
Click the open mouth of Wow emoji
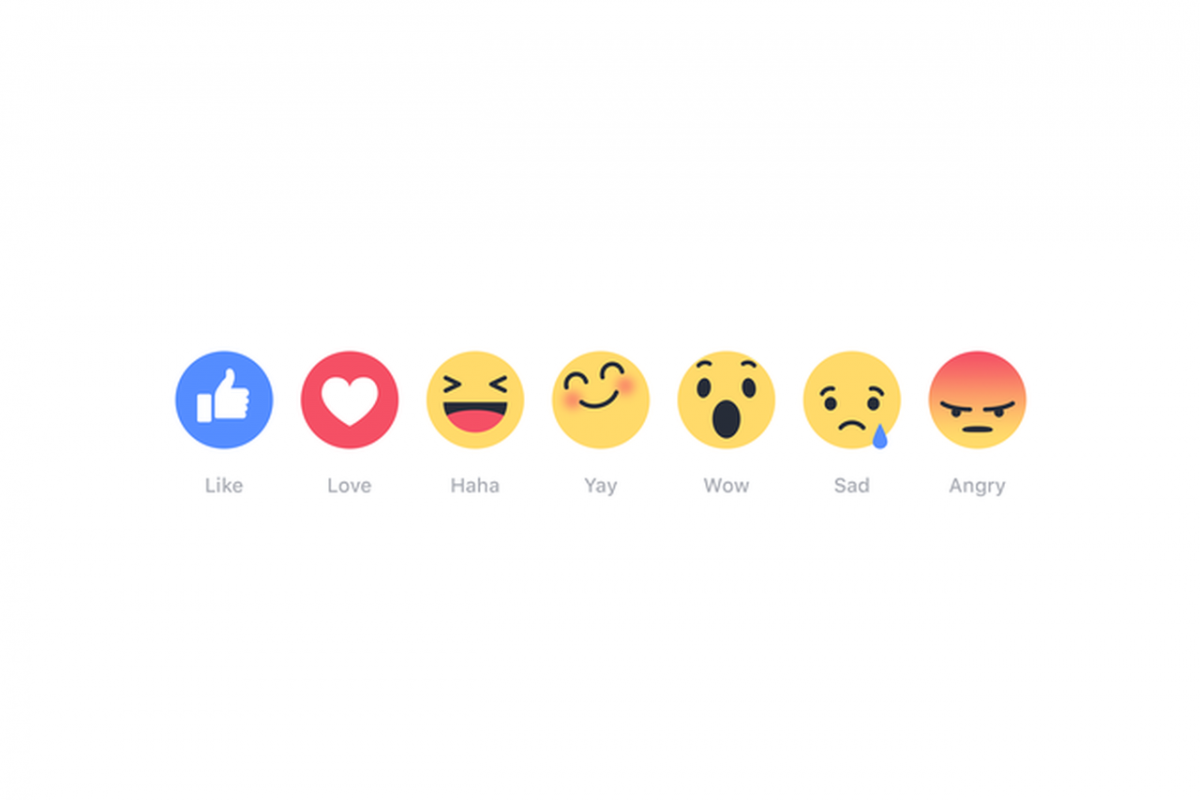coord(726,420)
